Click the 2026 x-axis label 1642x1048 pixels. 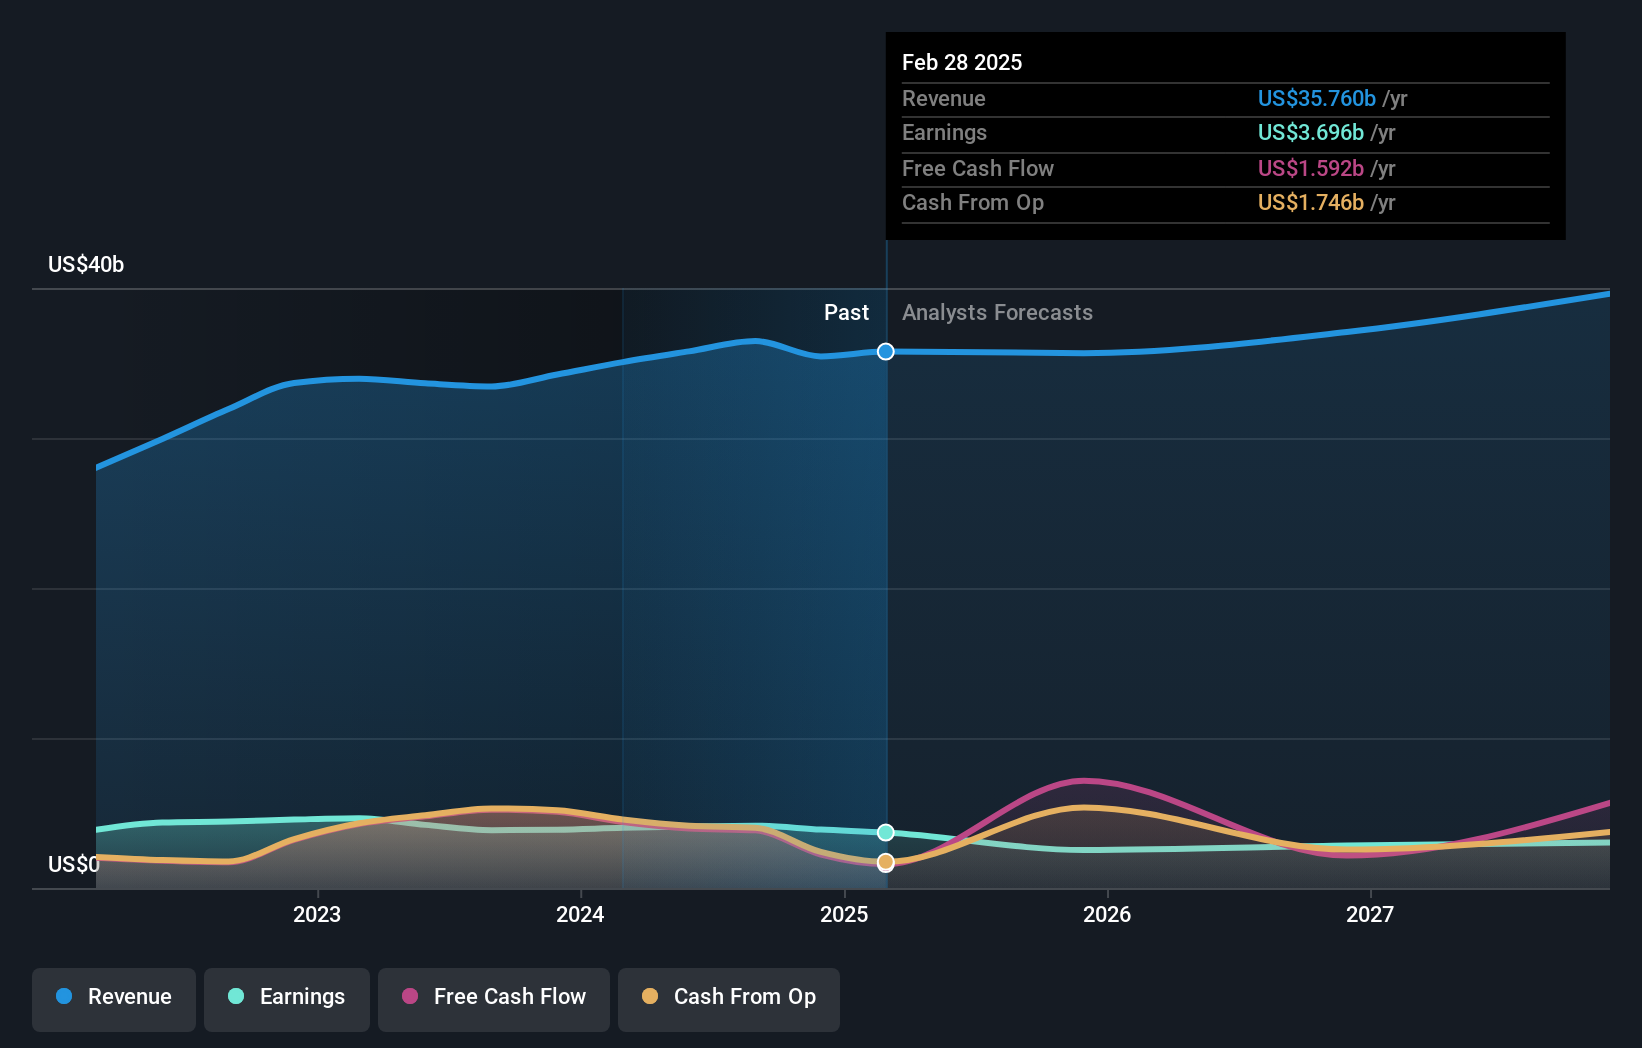tap(1107, 914)
